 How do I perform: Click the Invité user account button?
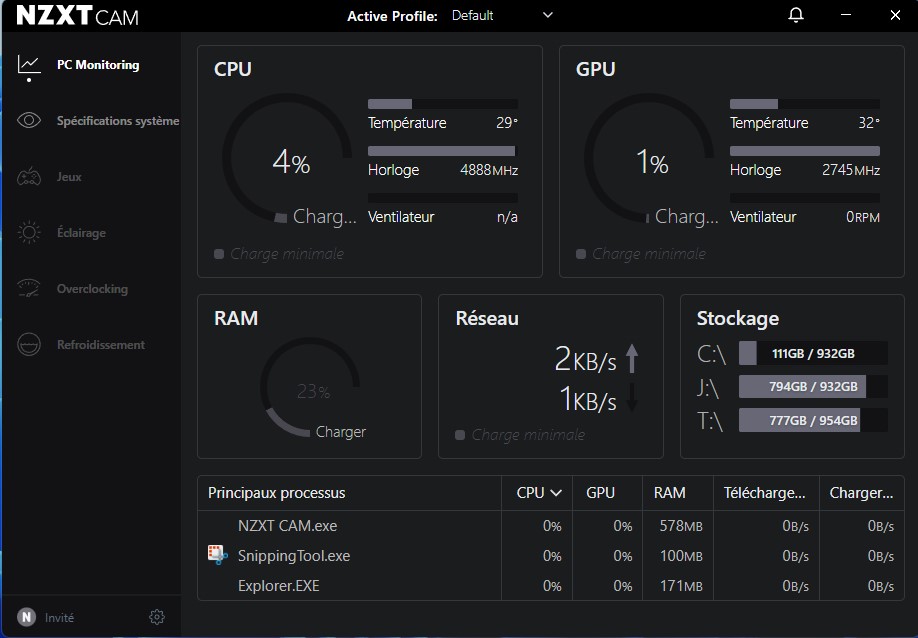46,617
